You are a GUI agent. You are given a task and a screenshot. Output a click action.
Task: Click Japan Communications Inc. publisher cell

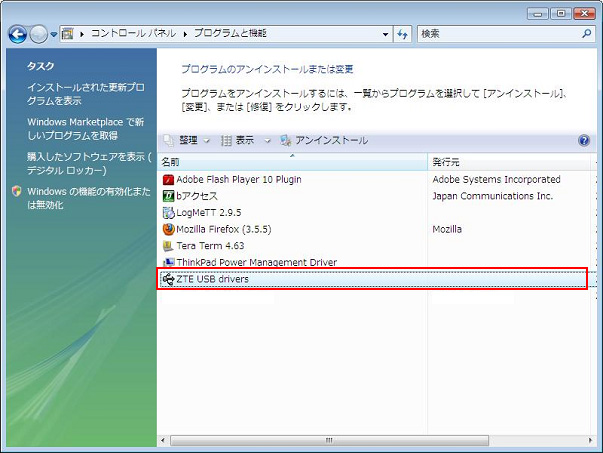(x=493, y=196)
